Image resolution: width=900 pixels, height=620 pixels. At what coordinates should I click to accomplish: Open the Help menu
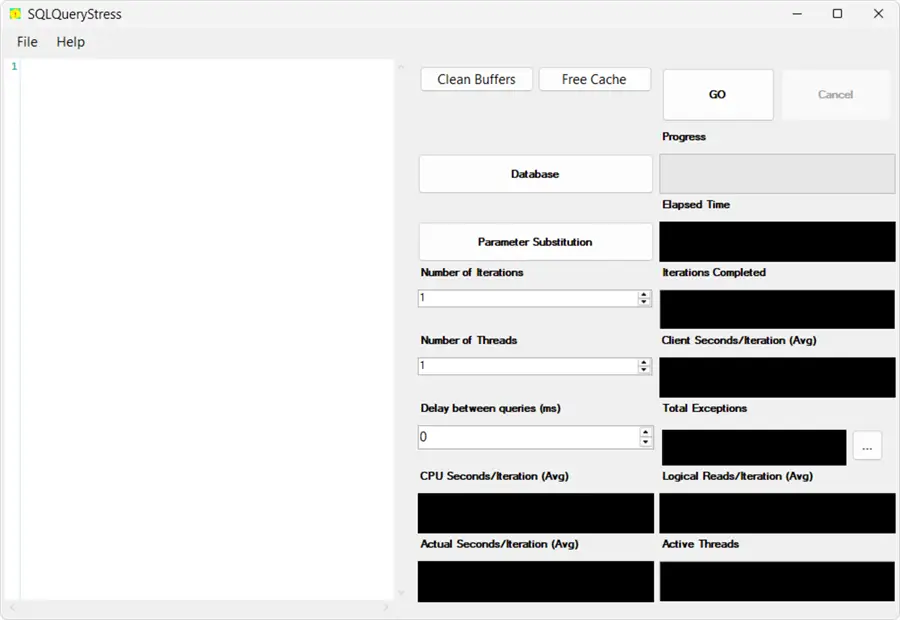pyautogui.click(x=71, y=42)
